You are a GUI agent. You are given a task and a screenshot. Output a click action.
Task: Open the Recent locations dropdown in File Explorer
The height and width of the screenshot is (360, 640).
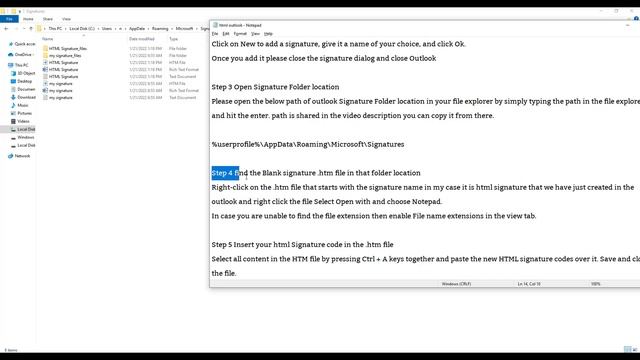(24, 29)
